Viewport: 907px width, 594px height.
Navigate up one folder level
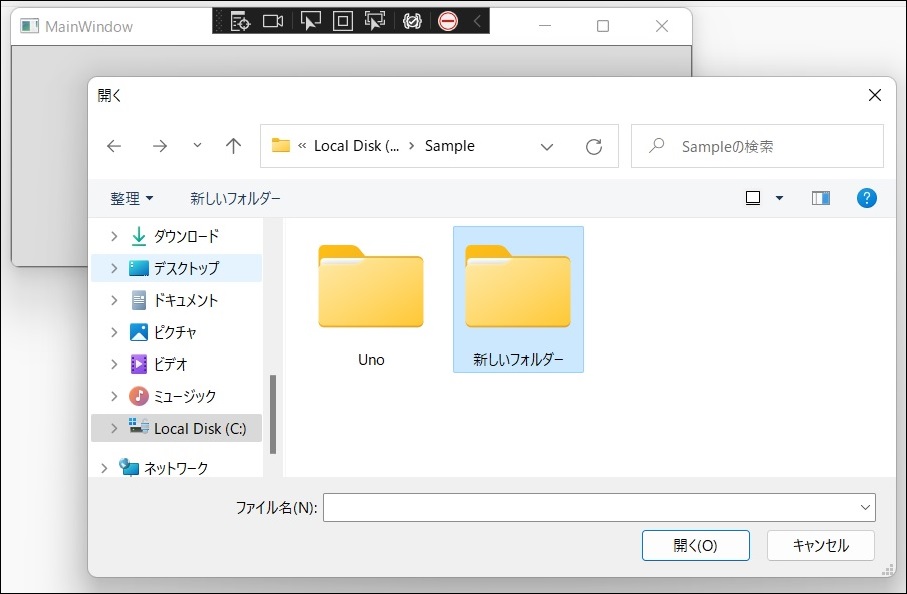pos(232,145)
